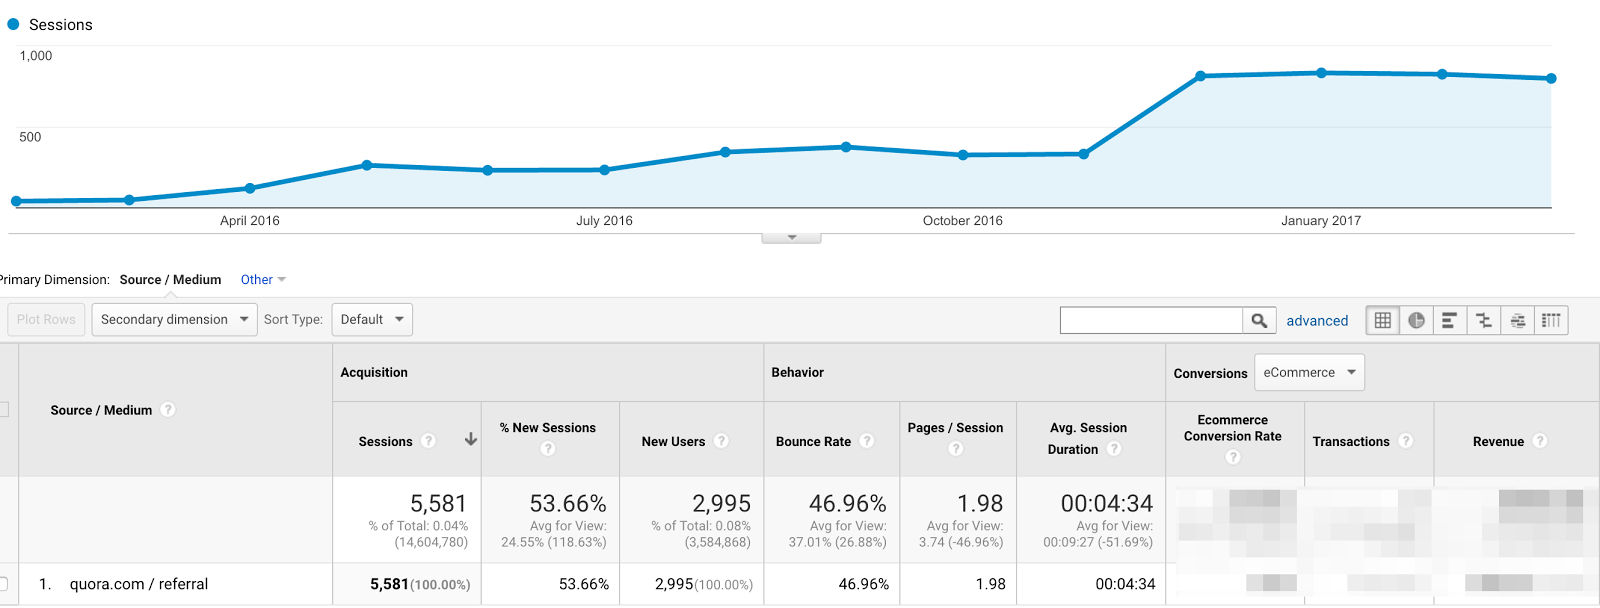Open the advanced filter link

1317,321
